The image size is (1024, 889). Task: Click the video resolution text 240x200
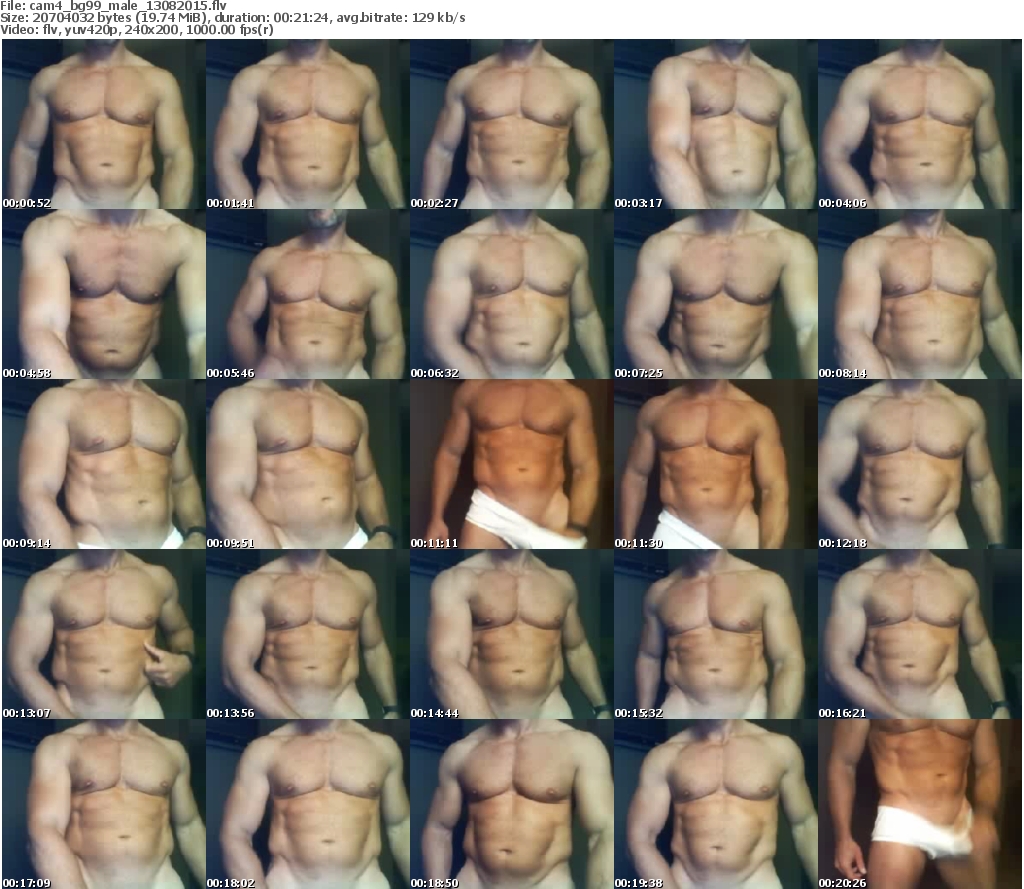(x=153, y=29)
